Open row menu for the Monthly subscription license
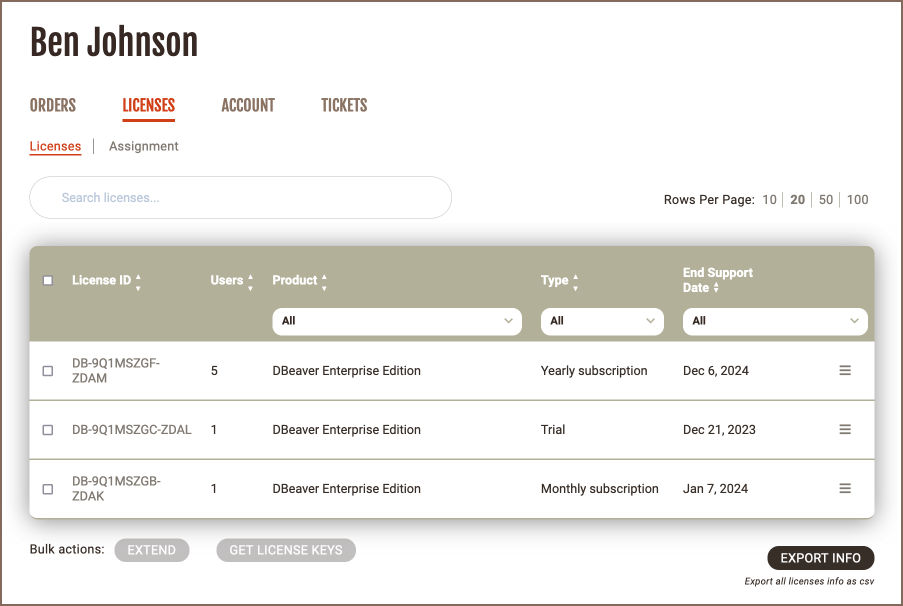 [845, 488]
